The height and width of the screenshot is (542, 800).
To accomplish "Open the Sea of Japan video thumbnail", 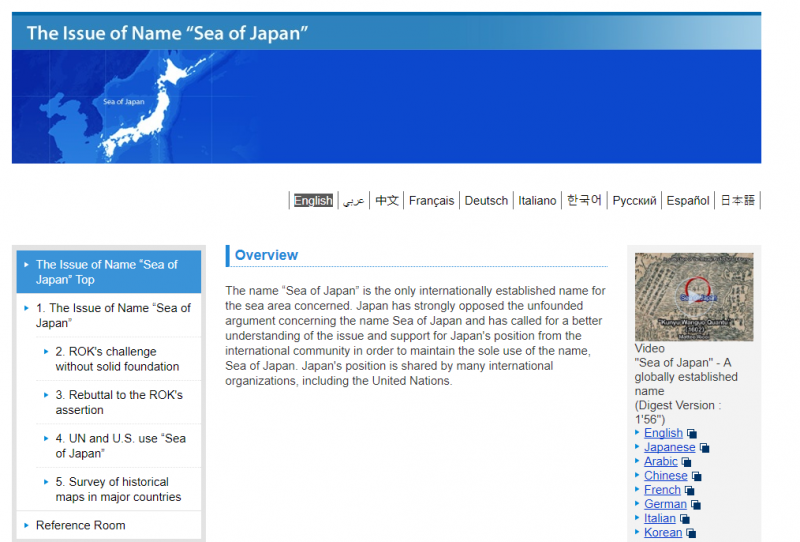I will (x=693, y=297).
